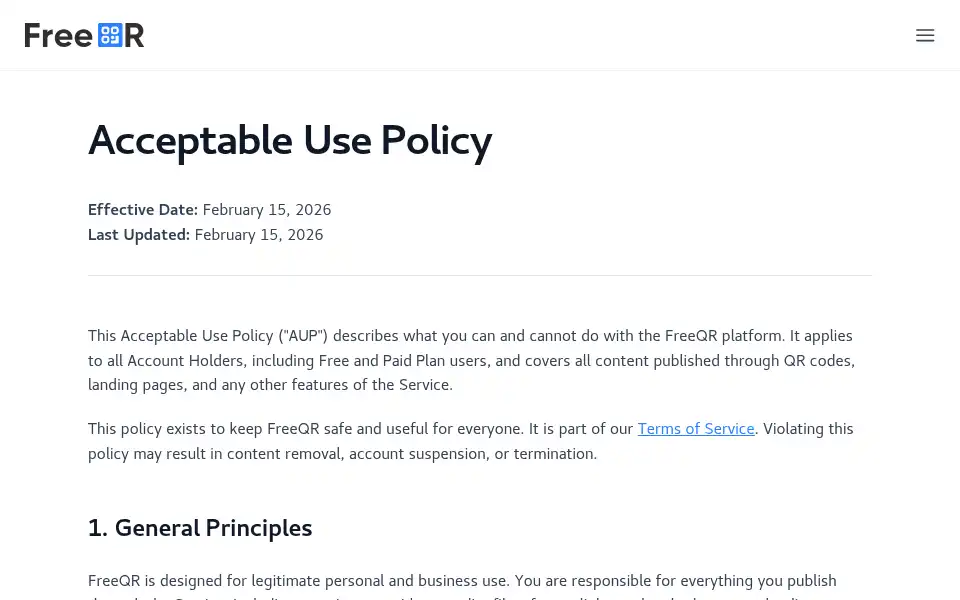Click the paragraph starting "This policy exists"

click(470, 441)
